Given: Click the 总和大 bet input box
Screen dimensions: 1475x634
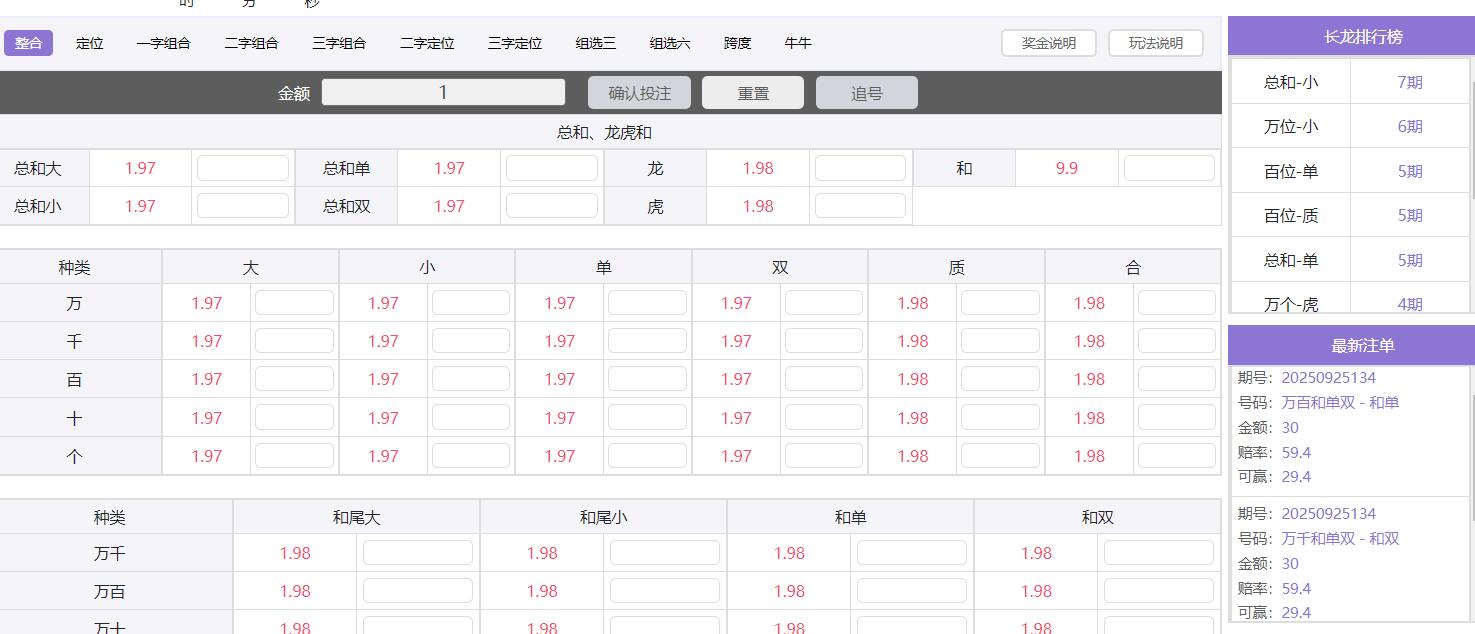Looking at the screenshot, I should pos(243,168).
